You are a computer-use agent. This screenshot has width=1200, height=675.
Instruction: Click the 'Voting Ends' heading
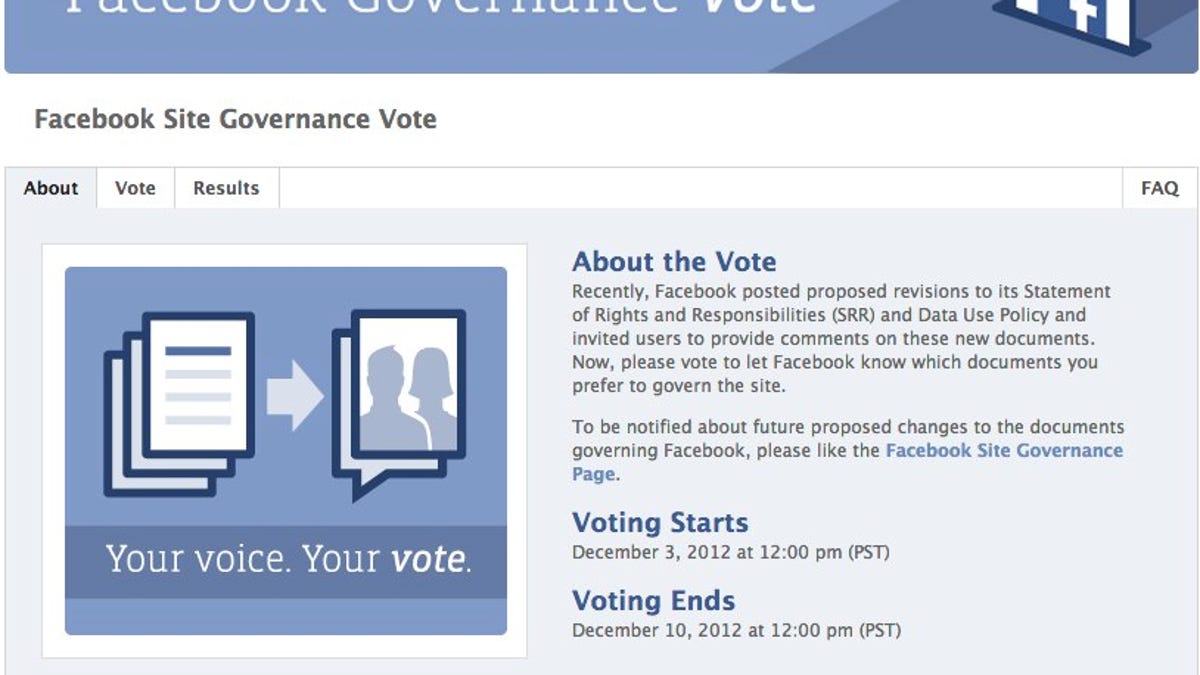(x=653, y=601)
